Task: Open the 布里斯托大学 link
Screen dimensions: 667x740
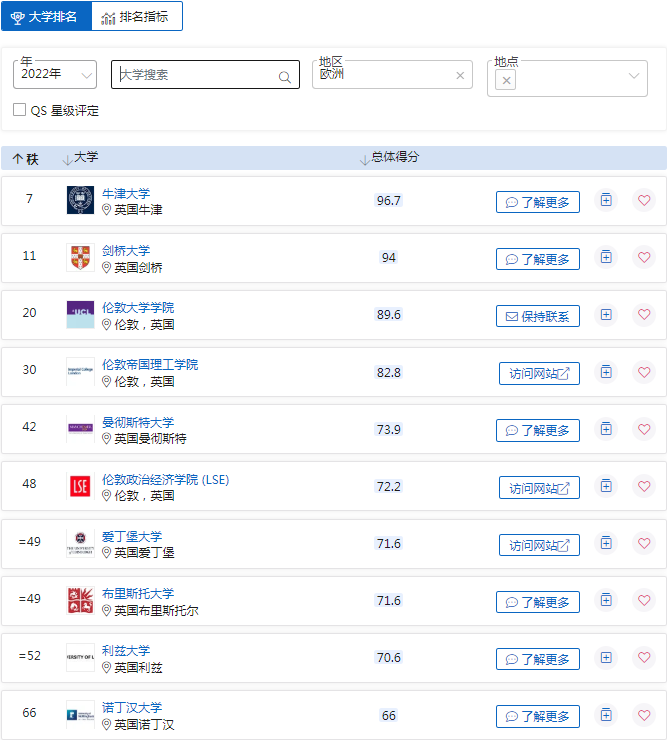Action: [x=138, y=593]
